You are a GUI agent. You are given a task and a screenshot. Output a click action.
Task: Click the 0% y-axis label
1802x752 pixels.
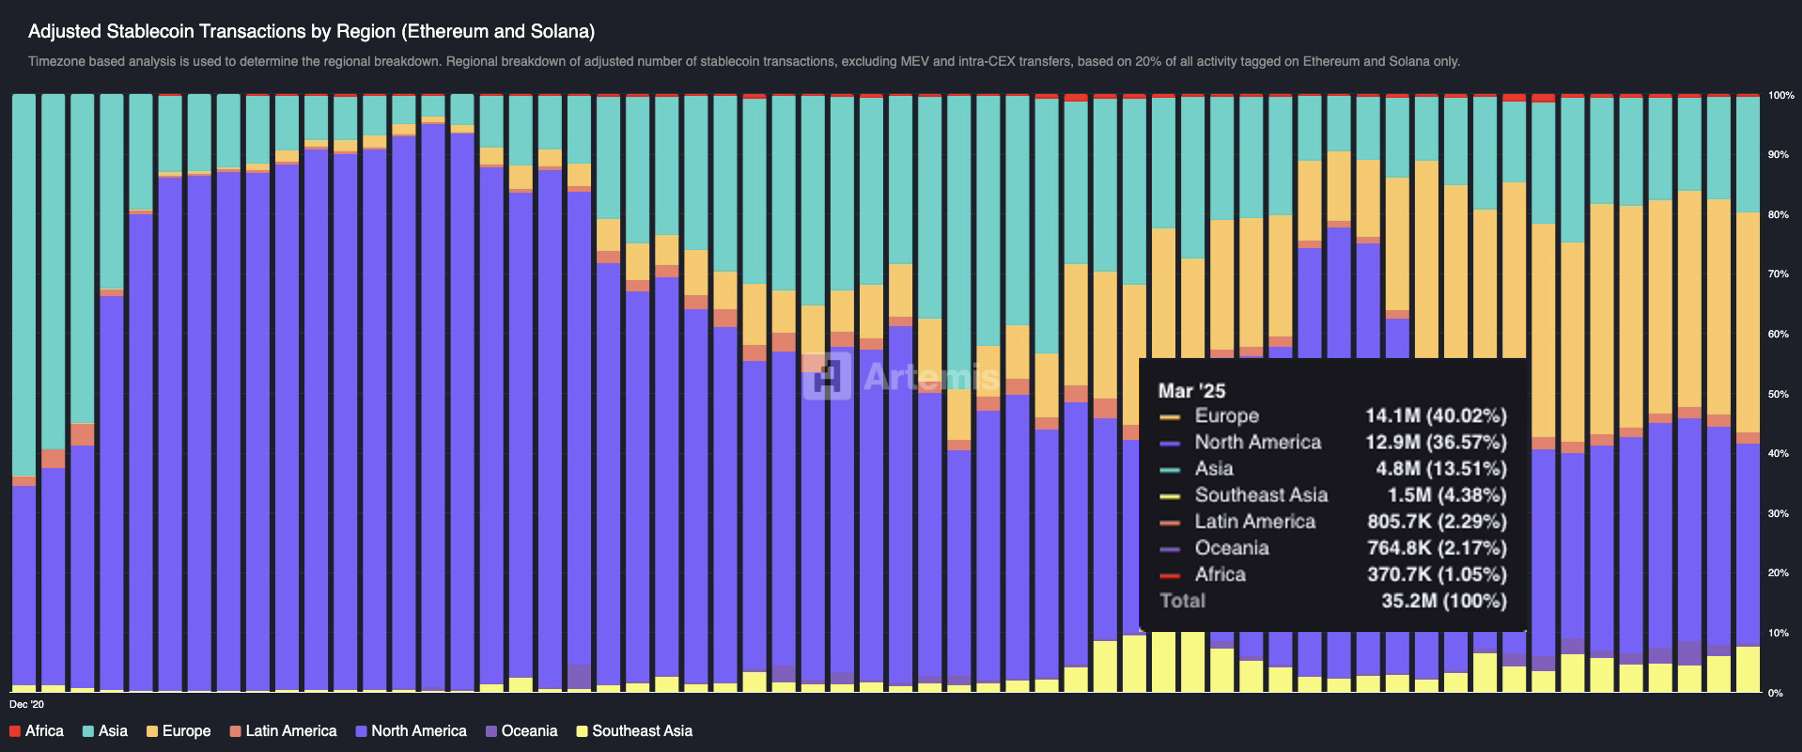(1776, 693)
